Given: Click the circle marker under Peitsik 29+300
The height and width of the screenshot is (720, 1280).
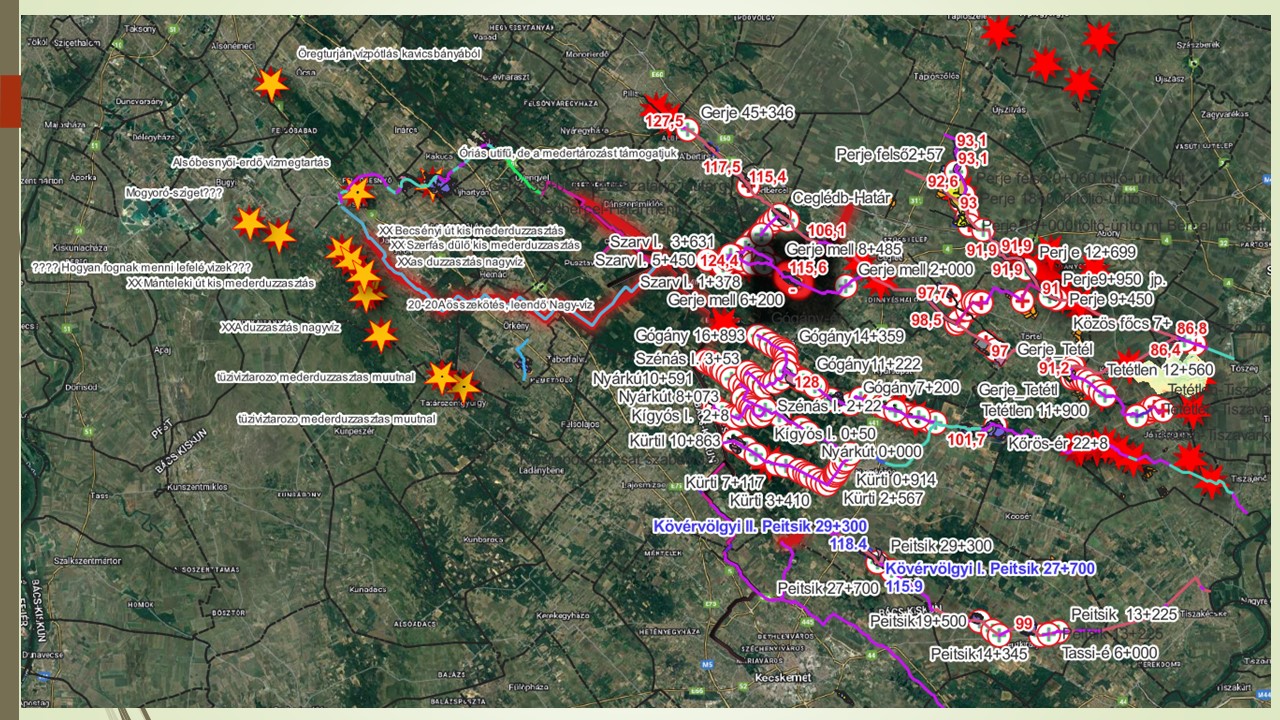Looking at the screenshot, I should (x=876, y=564).
